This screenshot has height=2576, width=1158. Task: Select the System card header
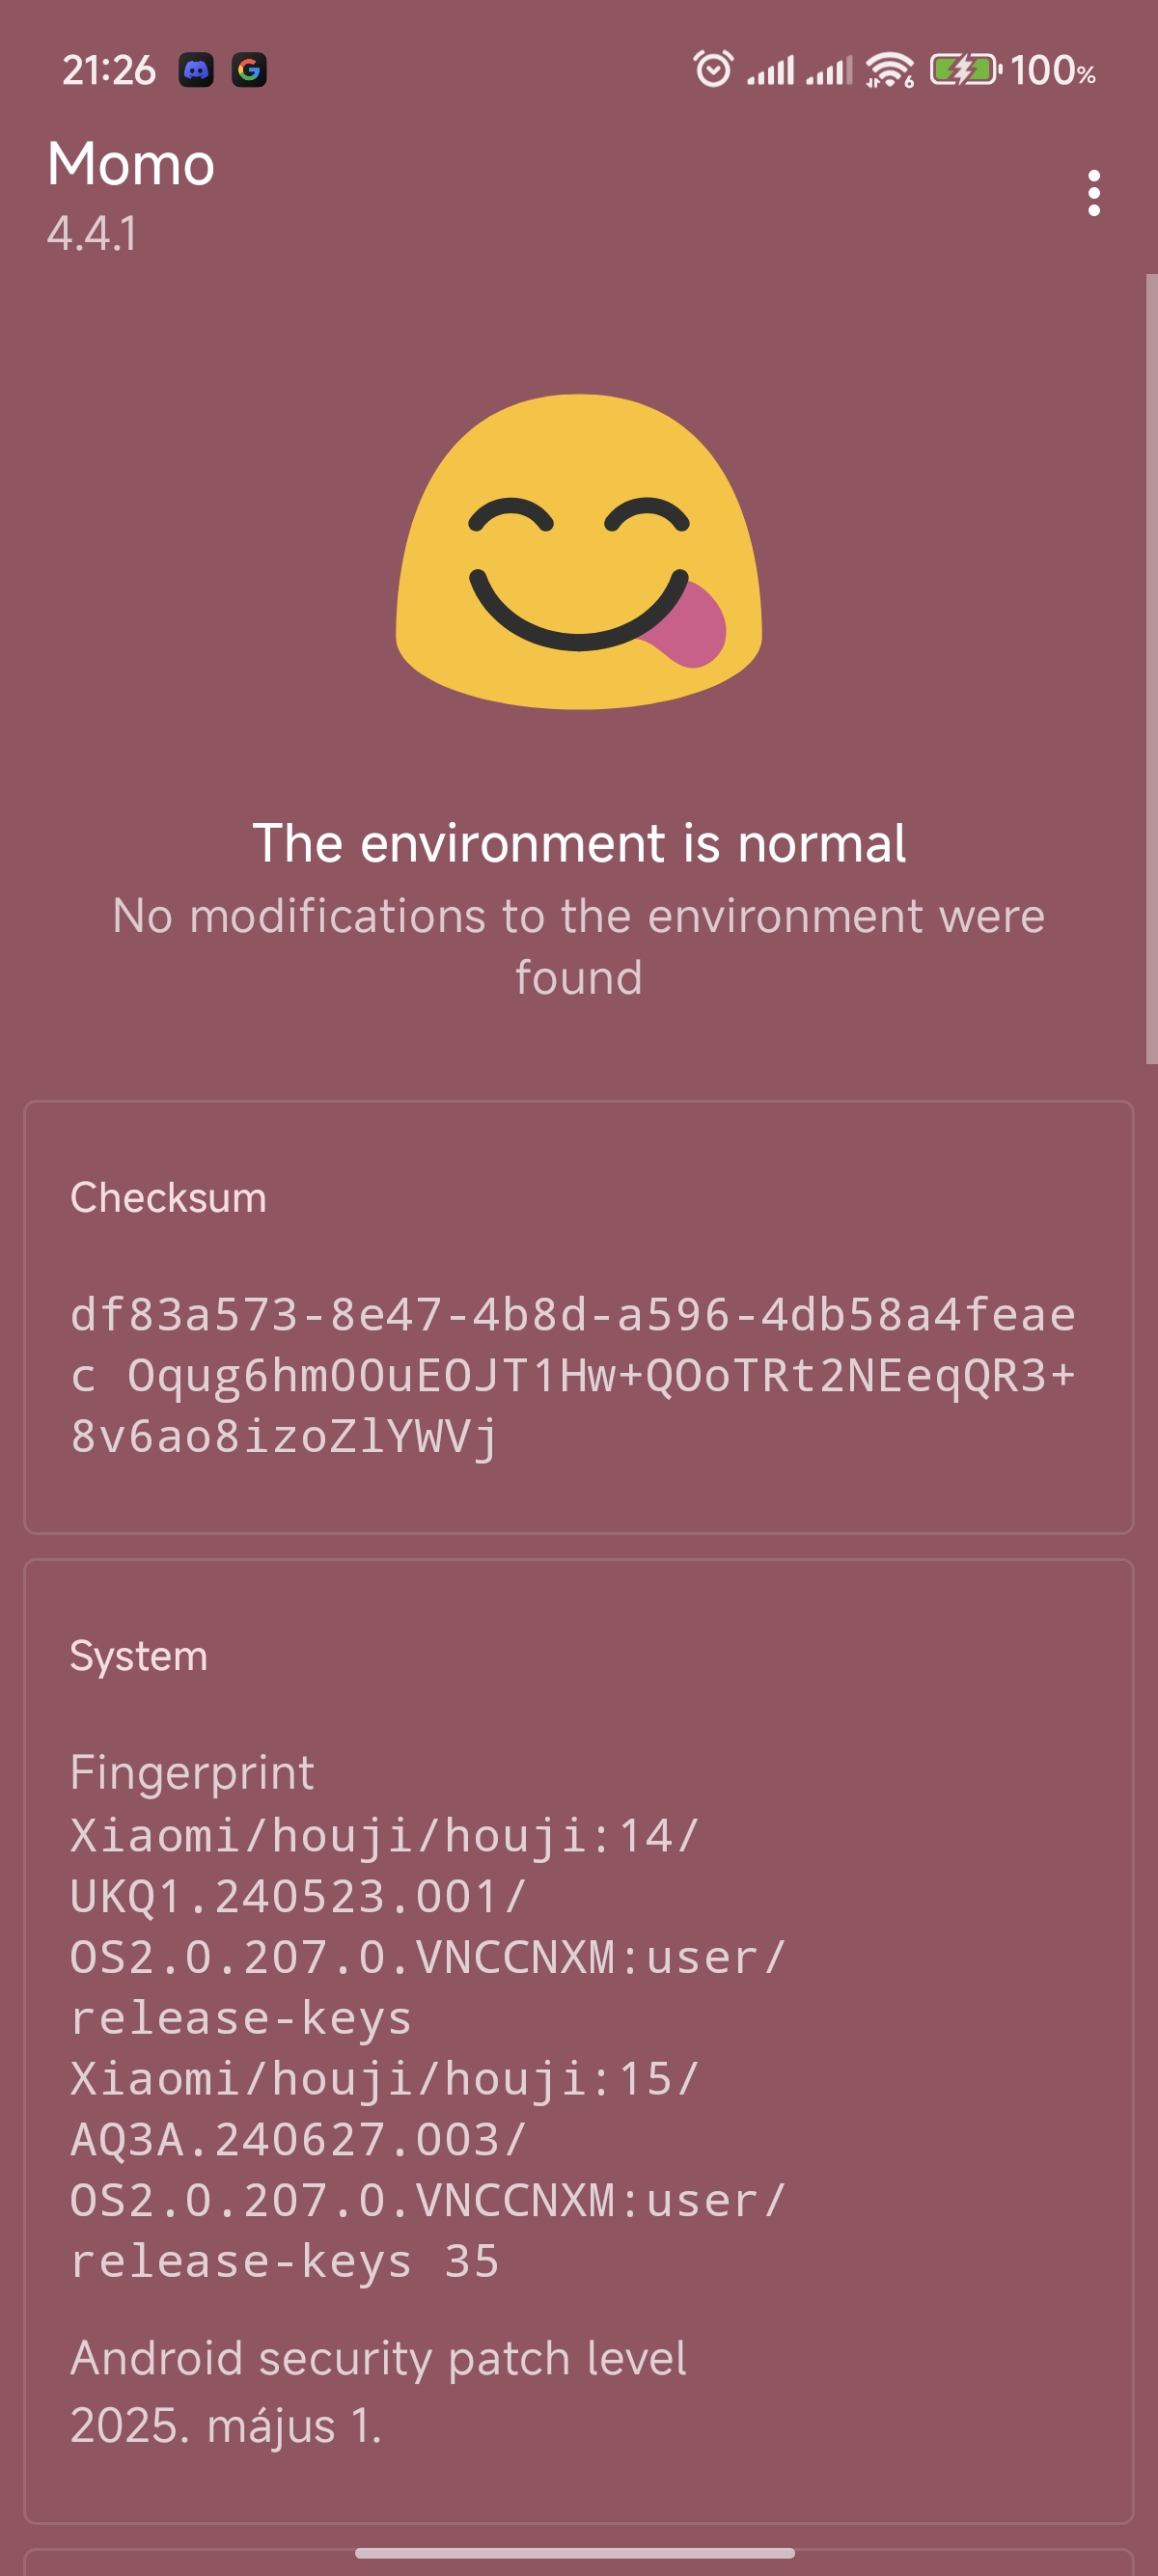click(139, 1656)
